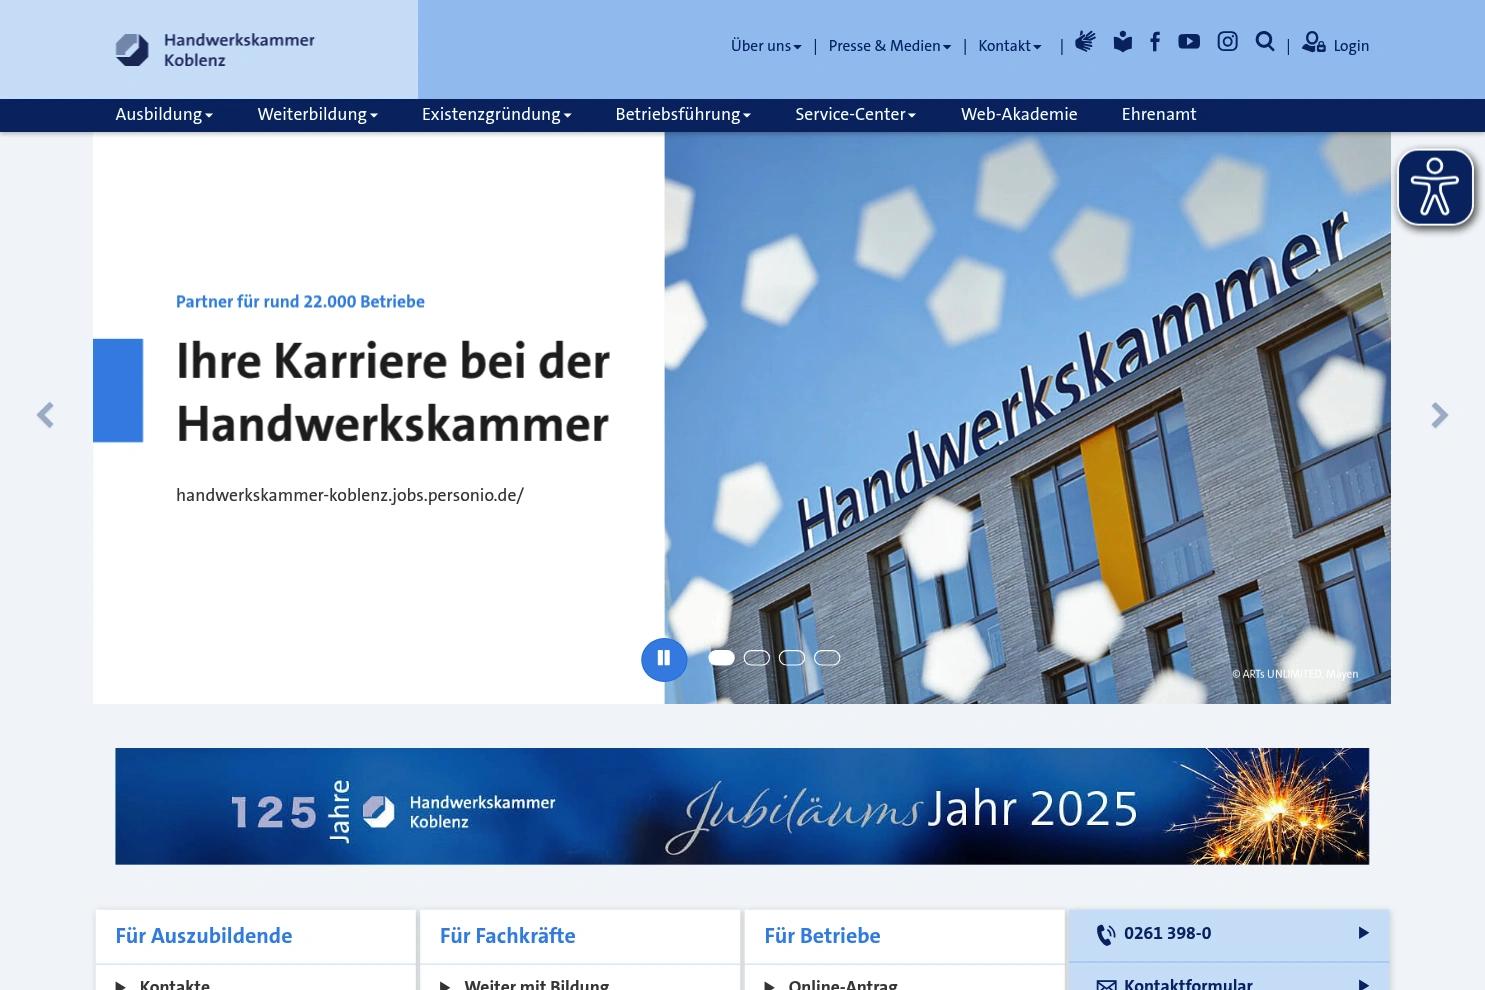The width and height of the screenshot is (1485, 990).
Task: Show the fourth slide indicator
Action: point(826,658)
